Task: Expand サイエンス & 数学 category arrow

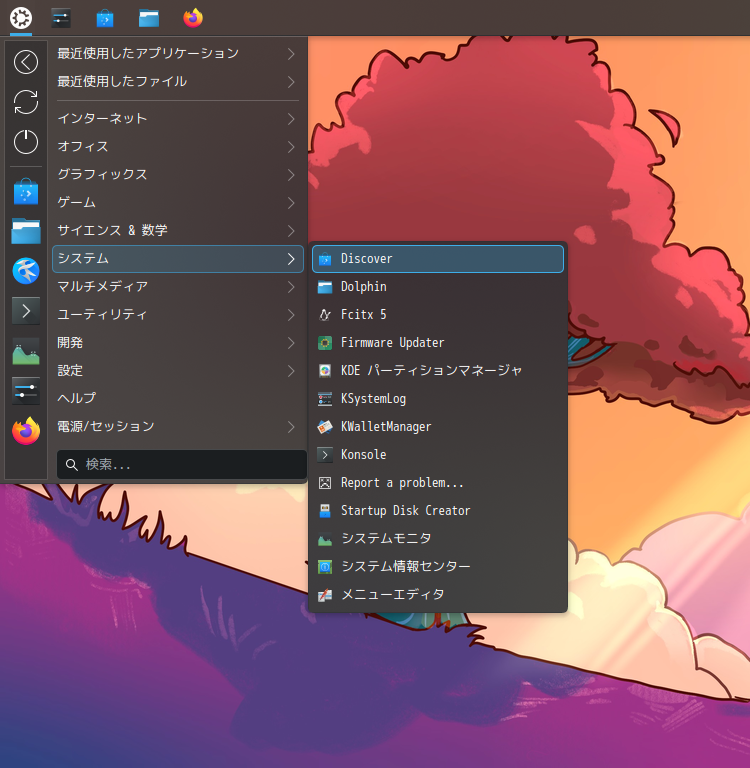Action: tap(291, 230)
